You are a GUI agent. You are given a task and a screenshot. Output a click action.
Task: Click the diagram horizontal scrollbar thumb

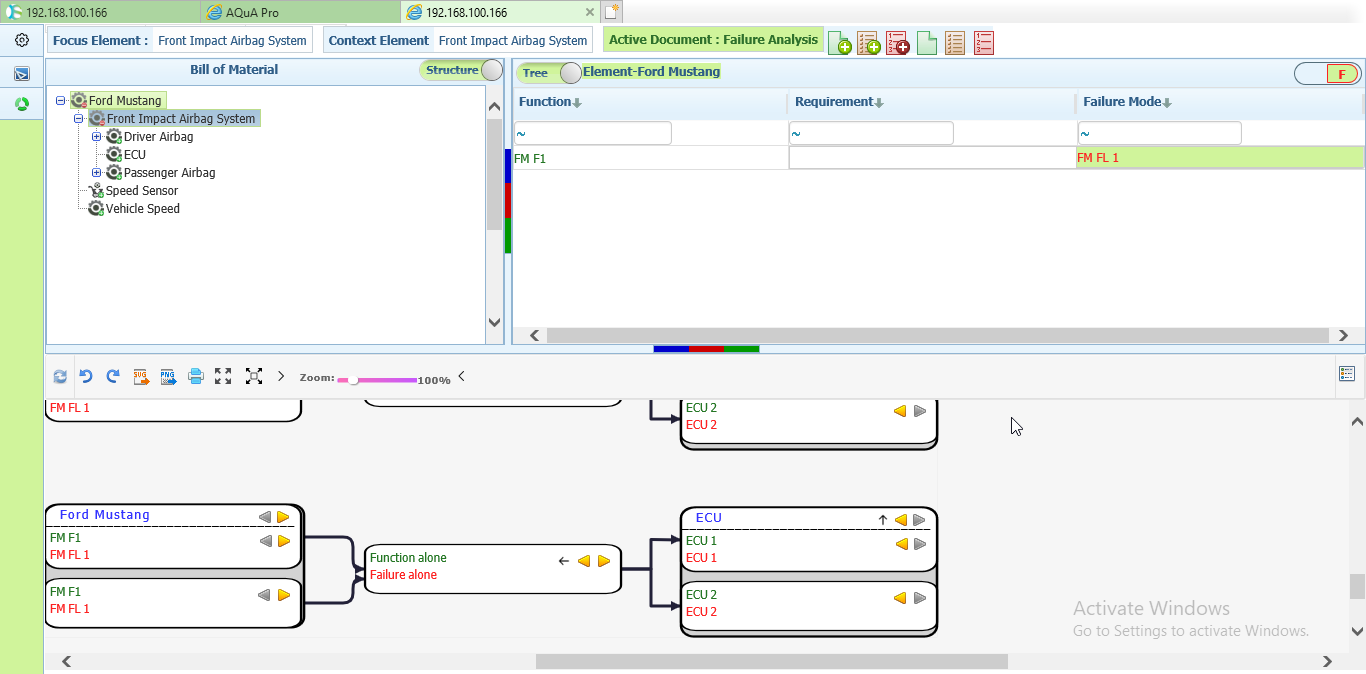(771, 661)
